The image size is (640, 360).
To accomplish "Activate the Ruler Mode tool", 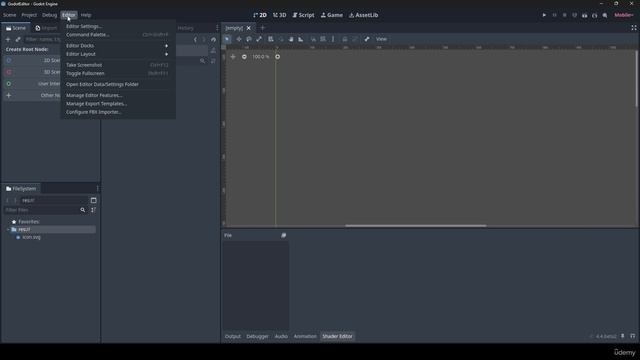I will click(x=301, y=39).
